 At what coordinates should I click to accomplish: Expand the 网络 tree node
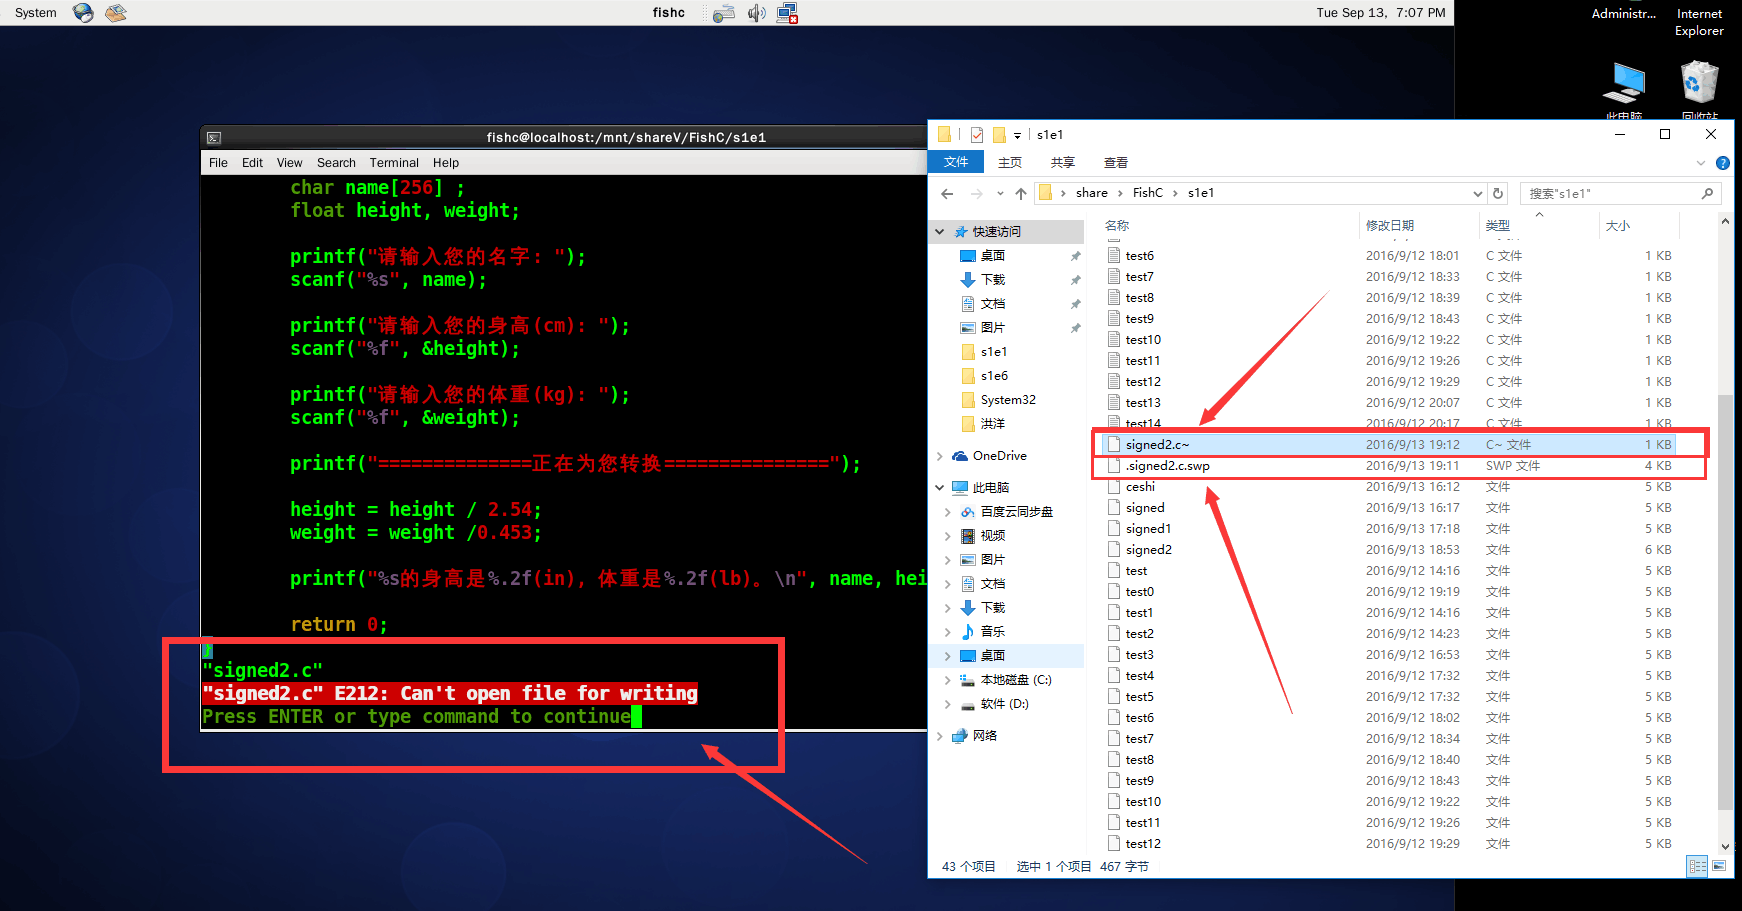coord(940,736)
